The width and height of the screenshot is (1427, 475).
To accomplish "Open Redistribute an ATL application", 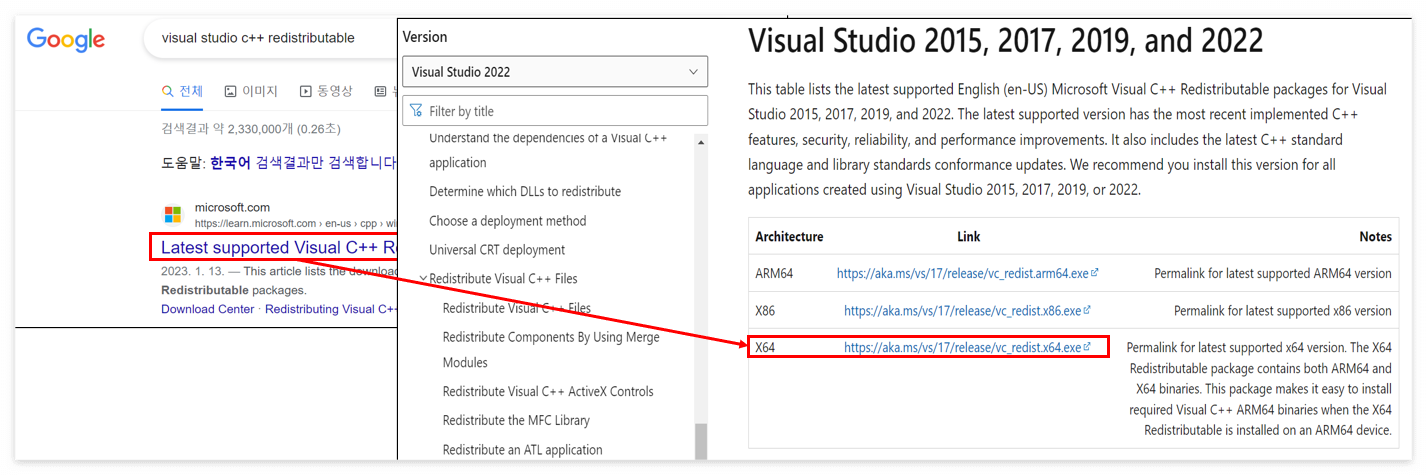I will point(523,450).
